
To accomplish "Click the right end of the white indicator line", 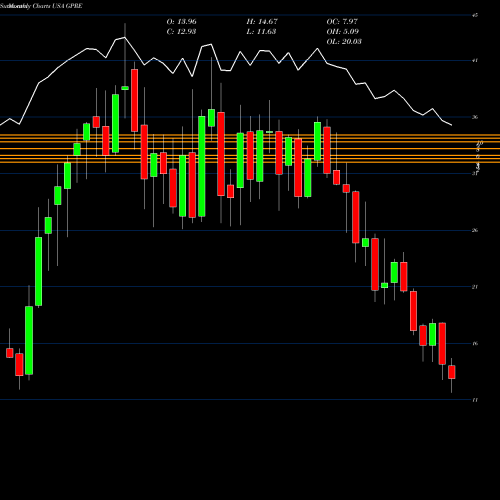I will tap(451, 125).
